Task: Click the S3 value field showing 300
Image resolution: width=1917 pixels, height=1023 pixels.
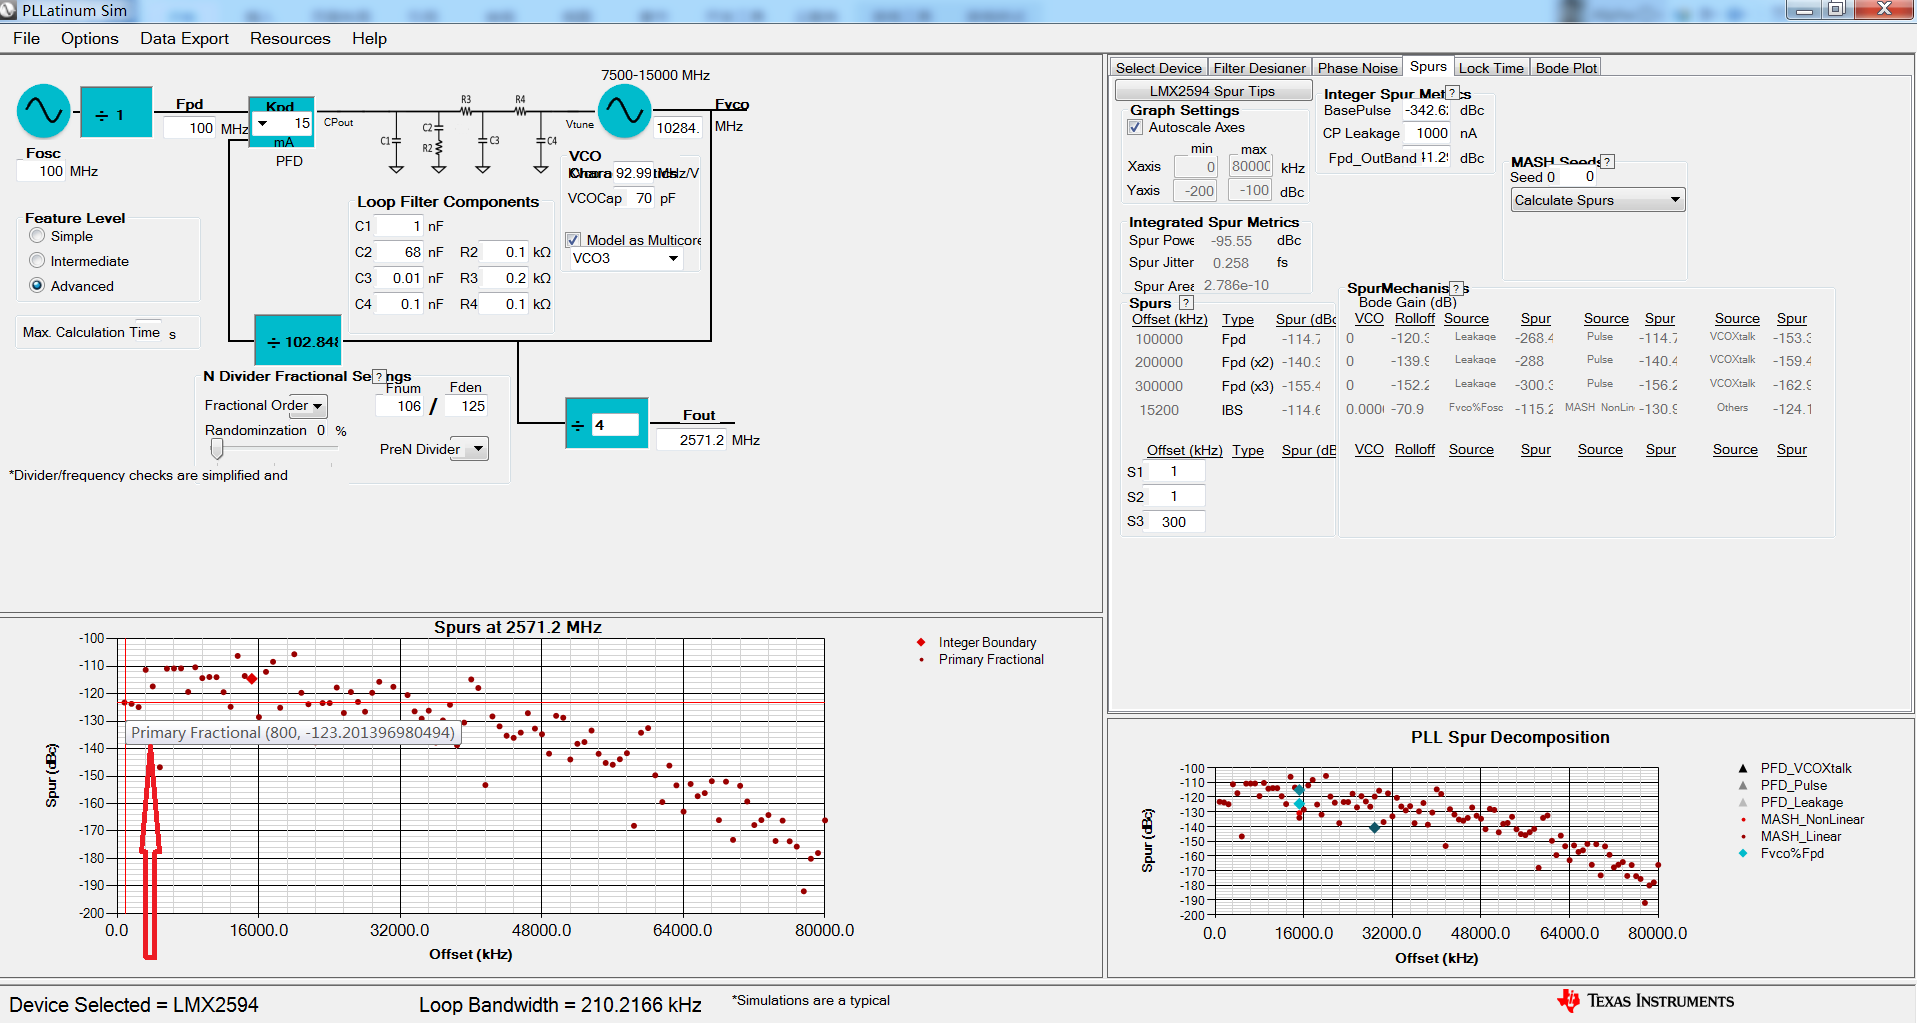Action: tap(1176, 522)
